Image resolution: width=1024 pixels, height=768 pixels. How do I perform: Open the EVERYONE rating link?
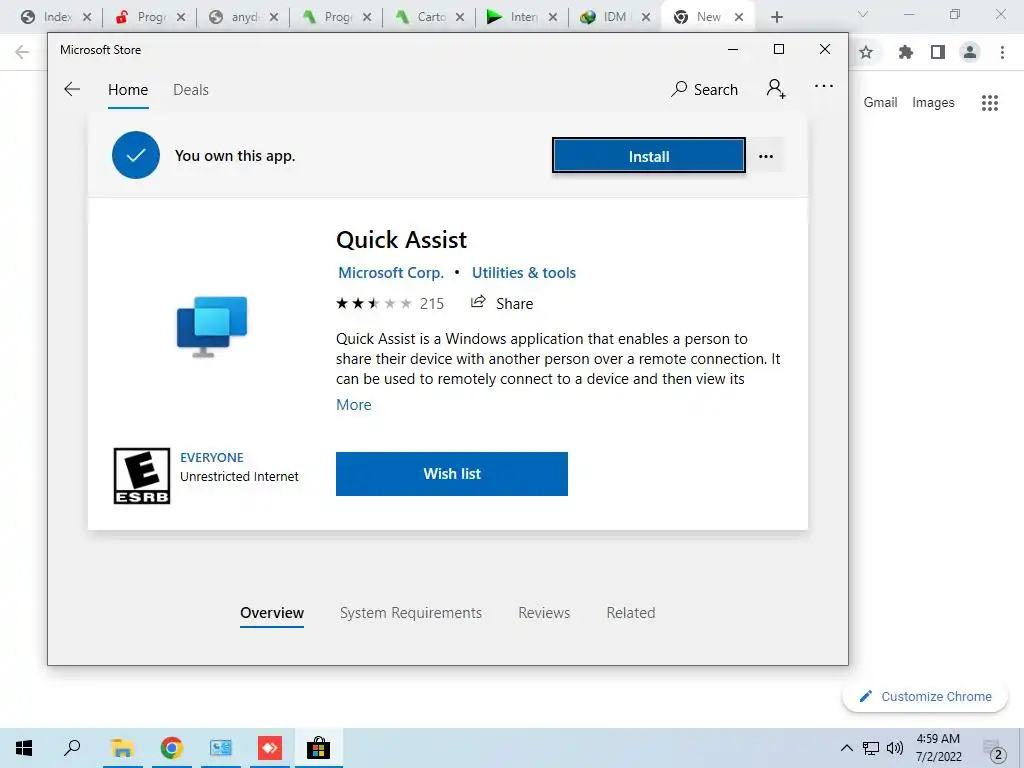(x=212, y=457)
